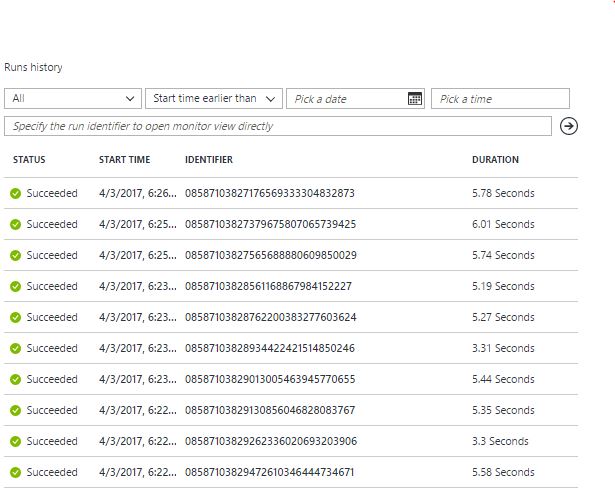
Task: Open run 08587103829130856046828083767
Action: coord(270,410)
